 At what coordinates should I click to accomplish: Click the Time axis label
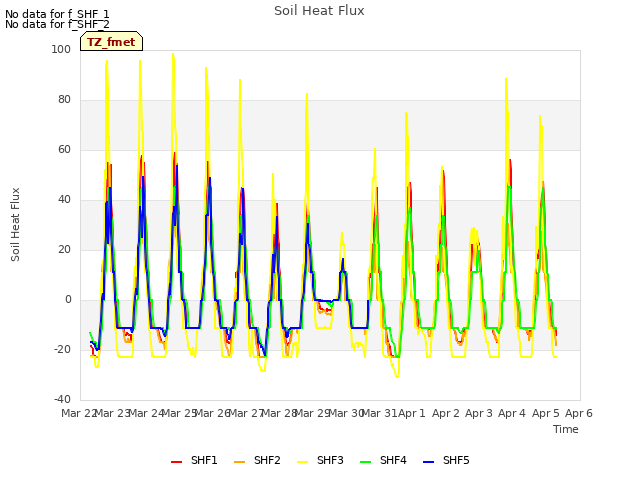click(566, 429)
